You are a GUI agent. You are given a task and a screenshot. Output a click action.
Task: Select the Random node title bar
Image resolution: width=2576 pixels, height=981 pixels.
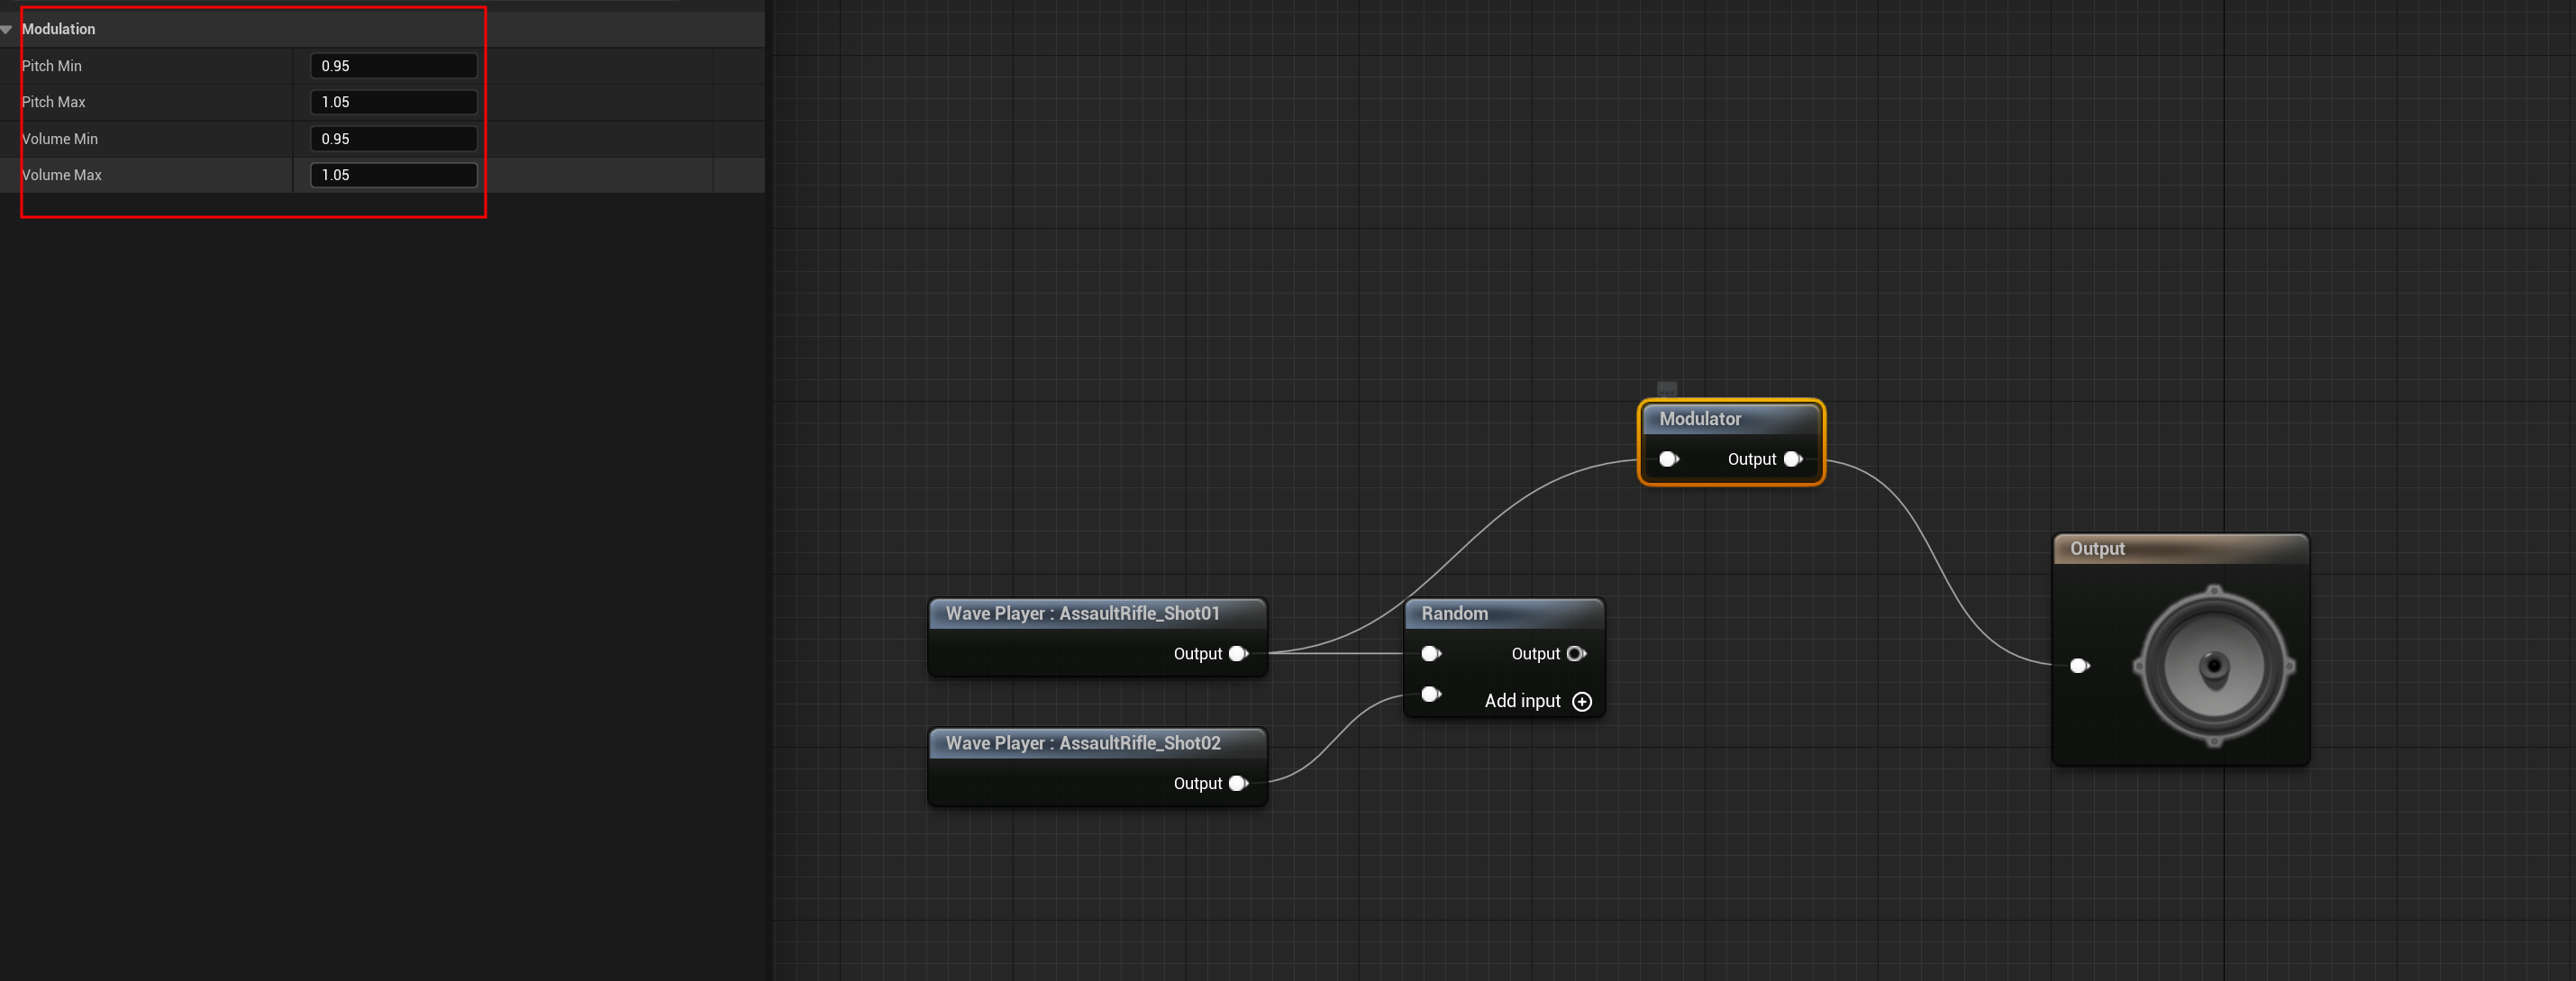point(1455,613)
